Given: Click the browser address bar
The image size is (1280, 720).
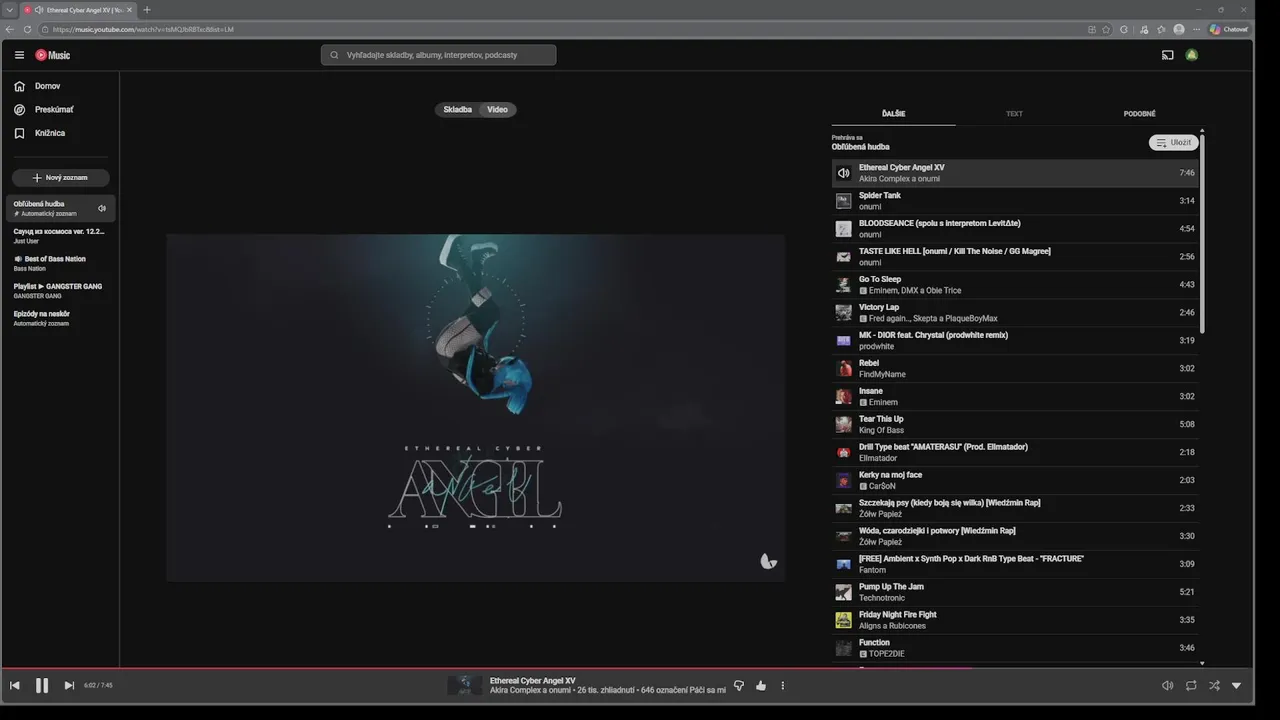Looking at the screenshot, I should [x=560, y=29].
